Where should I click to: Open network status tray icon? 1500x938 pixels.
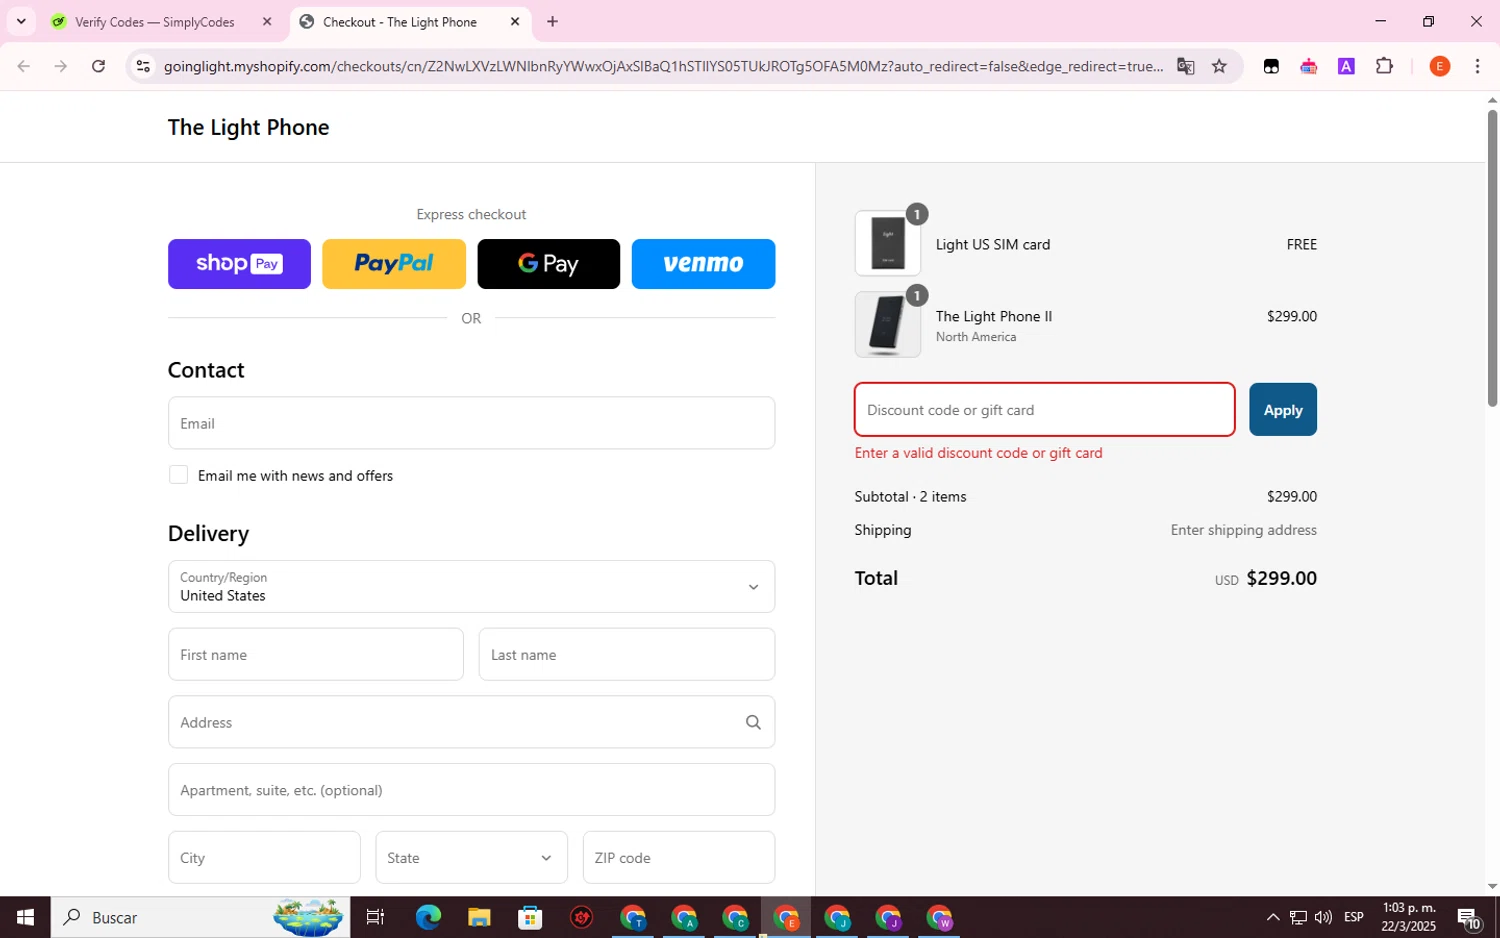tap(1298, 917)
